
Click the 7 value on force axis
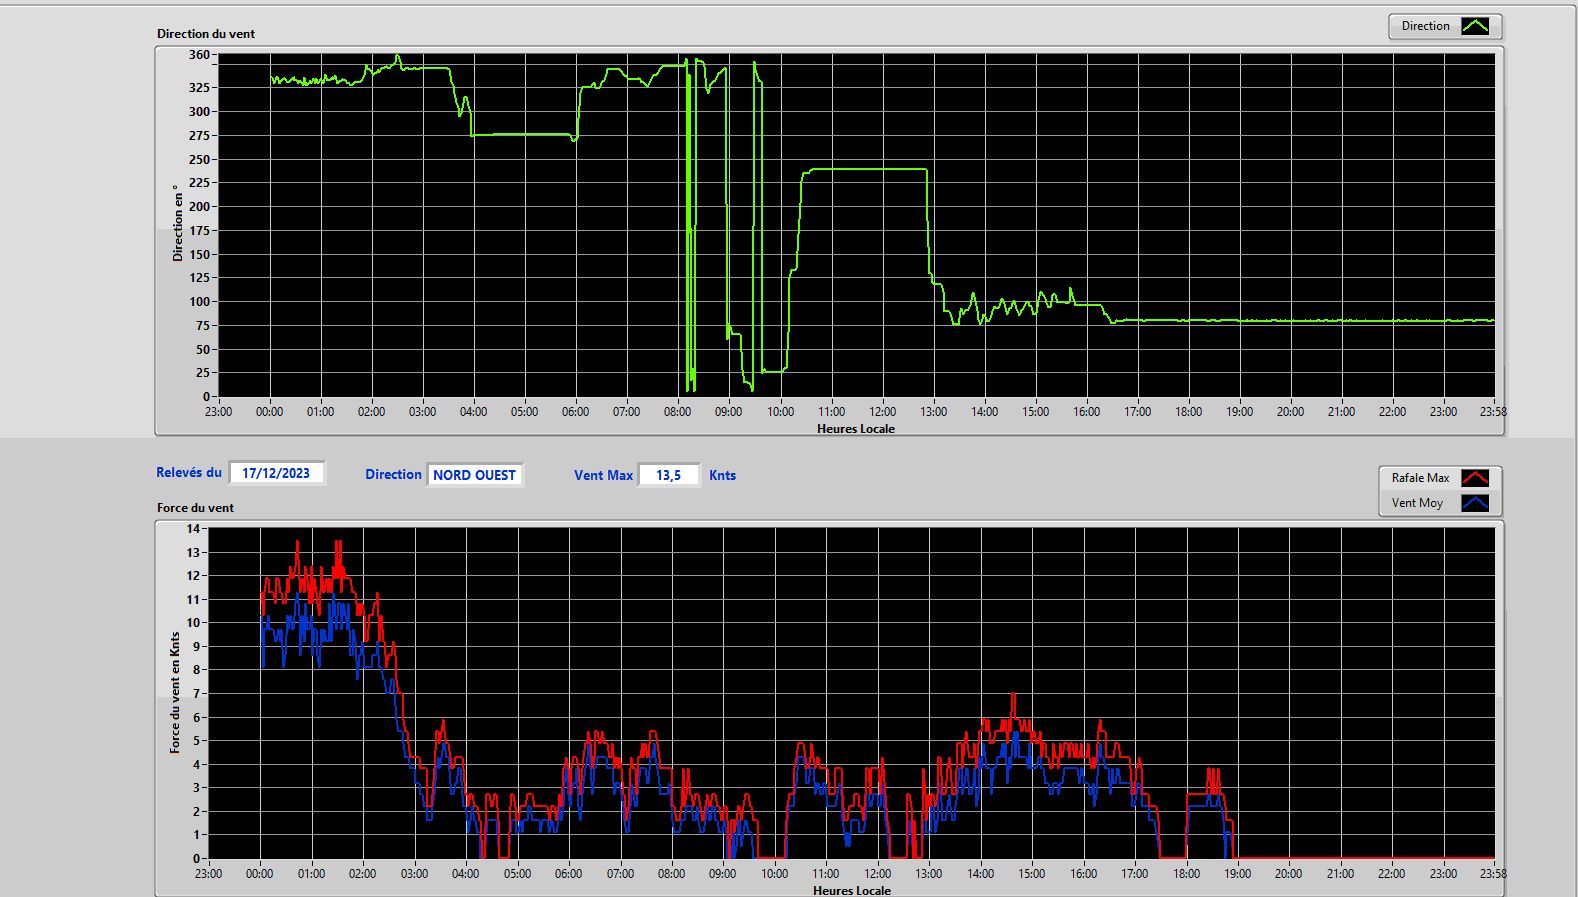[x=197, y=693]
